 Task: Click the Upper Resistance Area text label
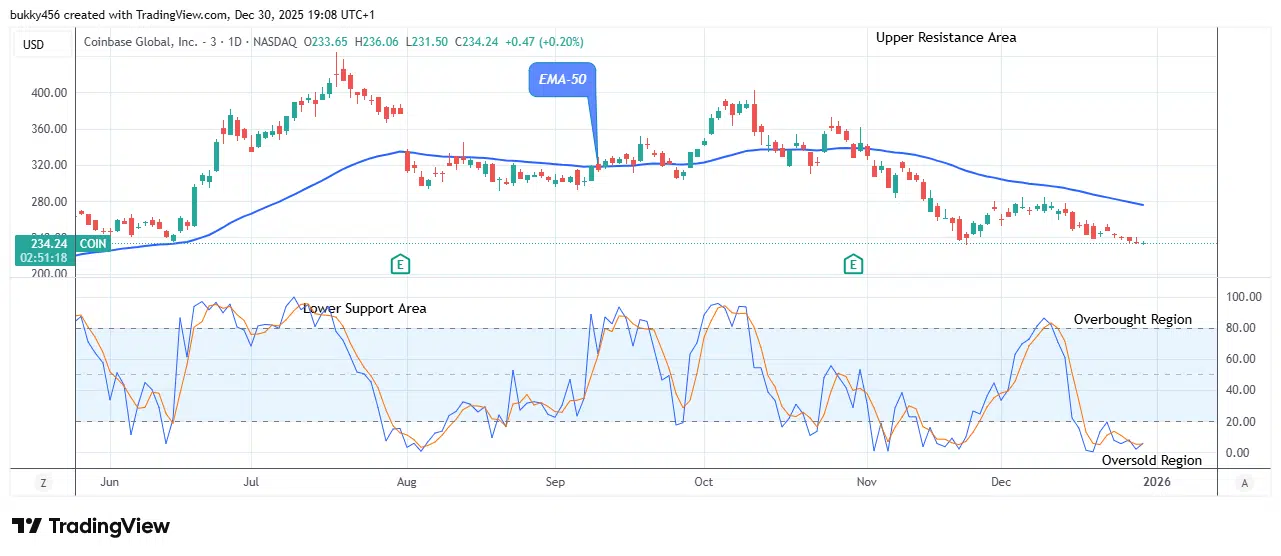point(946,38)
